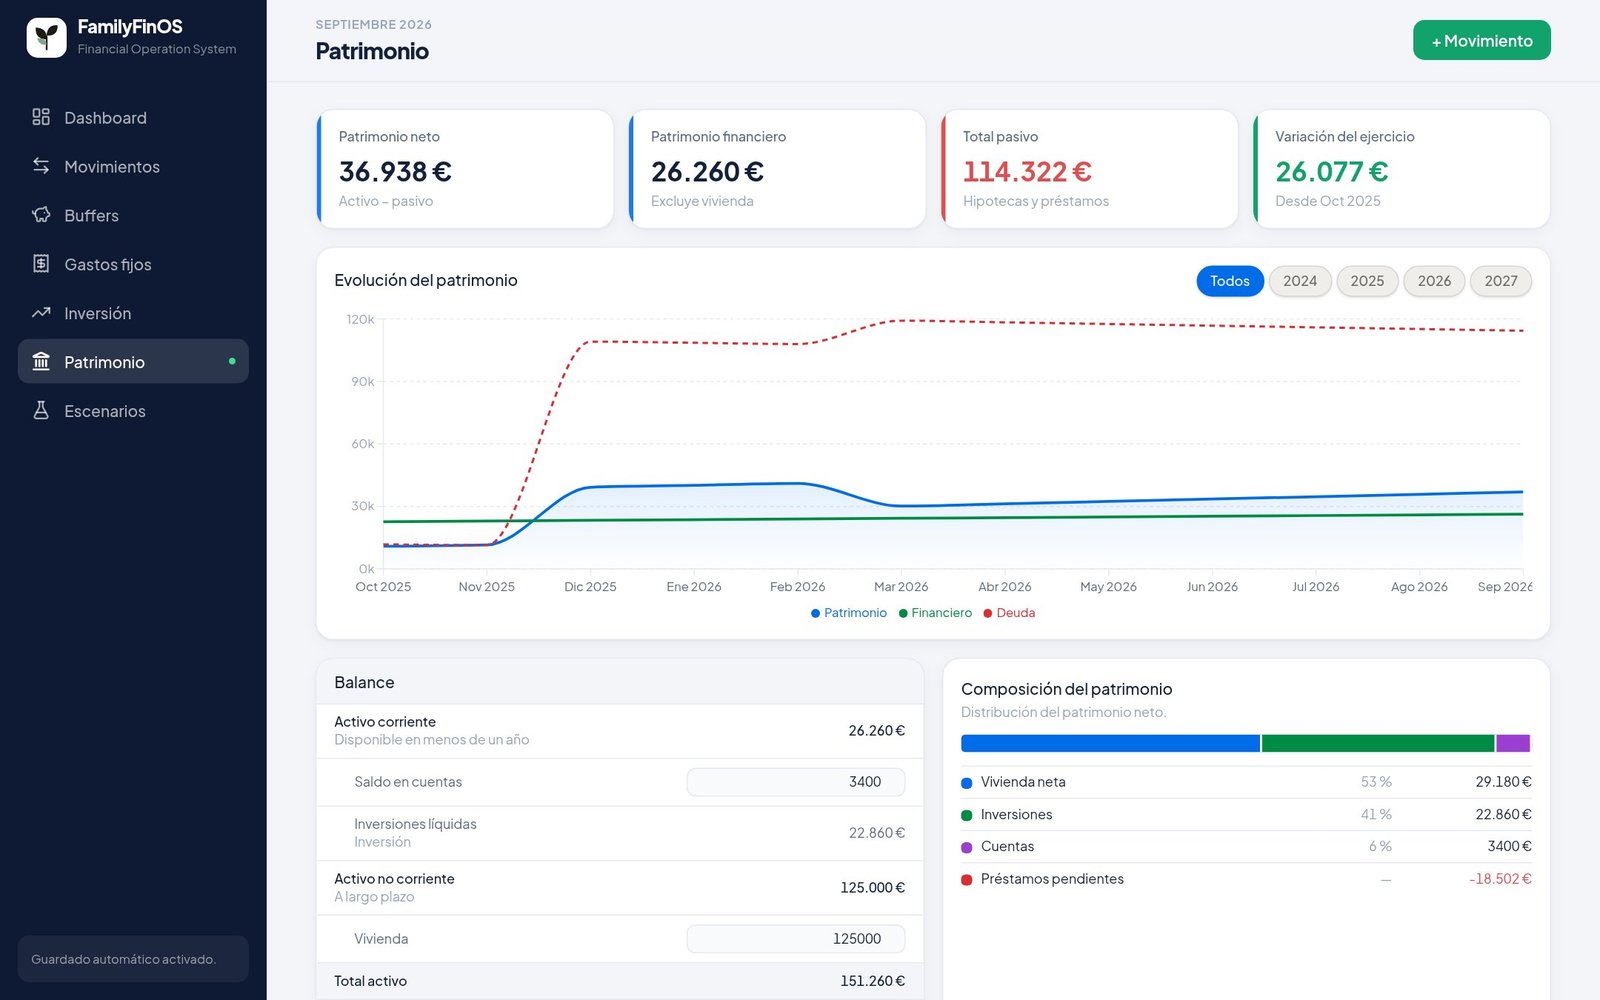
Task: Open the Buffers page
Action: coord(133,215)
